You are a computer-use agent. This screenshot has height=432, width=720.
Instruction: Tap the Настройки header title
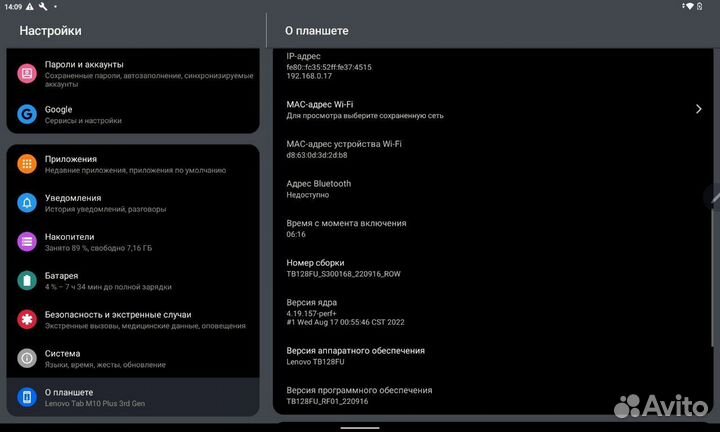[51, 31]
